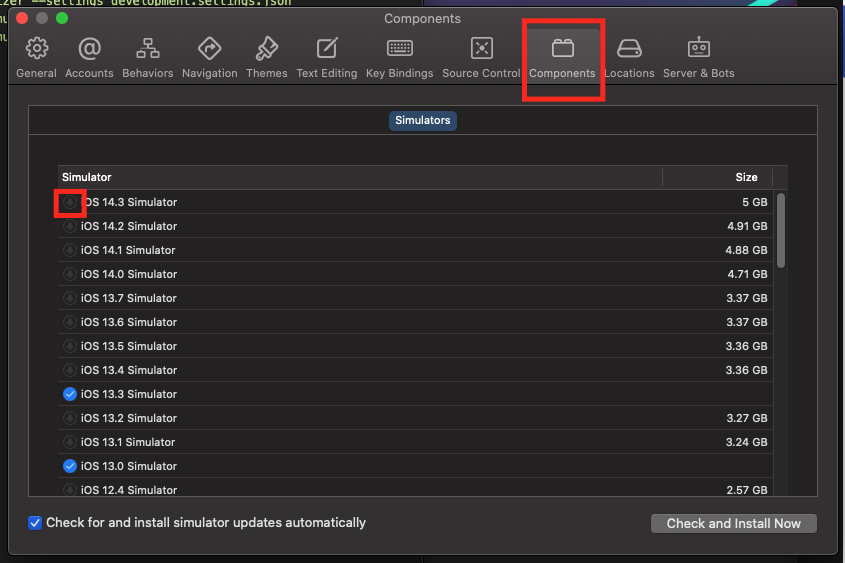The height and width of the screenshot is (563, 845).
Task: Open the Text Editing preferences pane
Action: 327,57
